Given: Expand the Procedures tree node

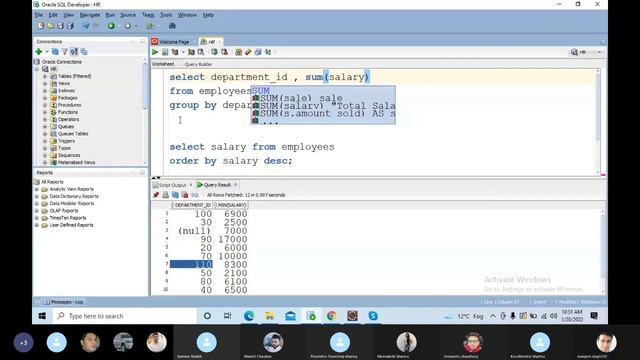Looking at the screenshot, I should point(45,105).
